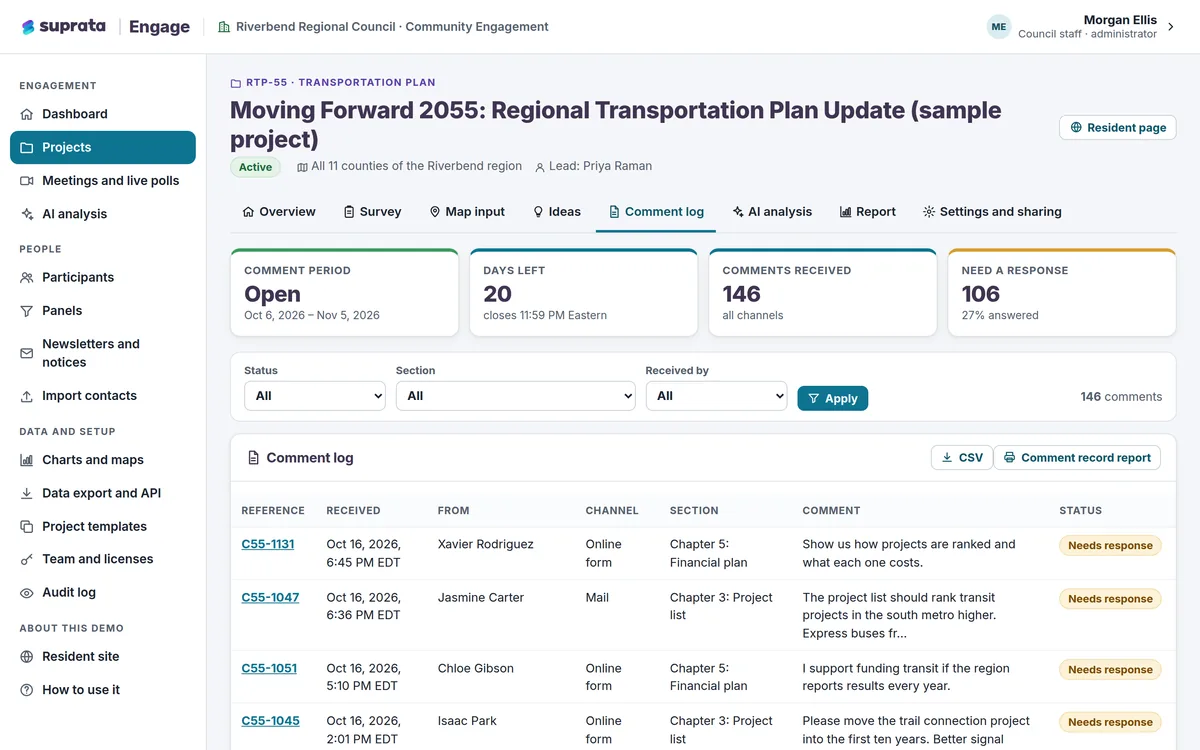Open the Participants page

103,277
